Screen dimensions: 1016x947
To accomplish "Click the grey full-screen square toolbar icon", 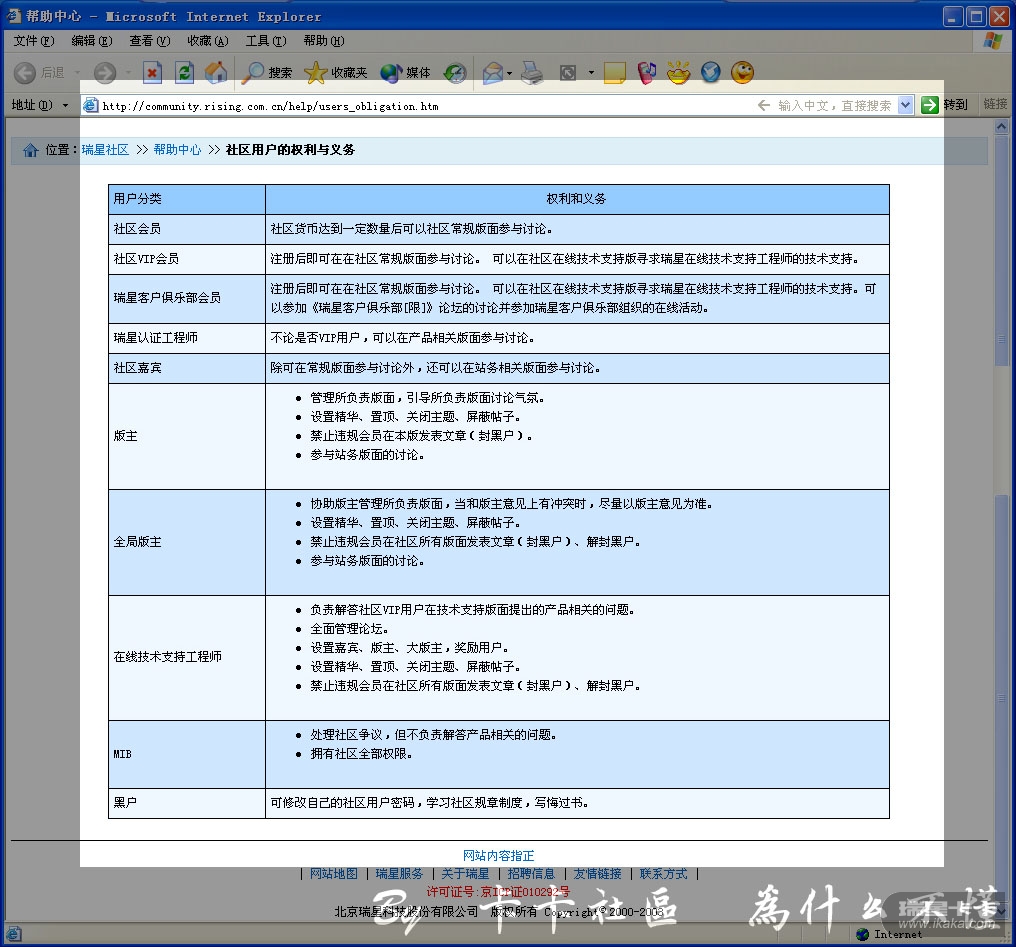I will tap(568, 73).
